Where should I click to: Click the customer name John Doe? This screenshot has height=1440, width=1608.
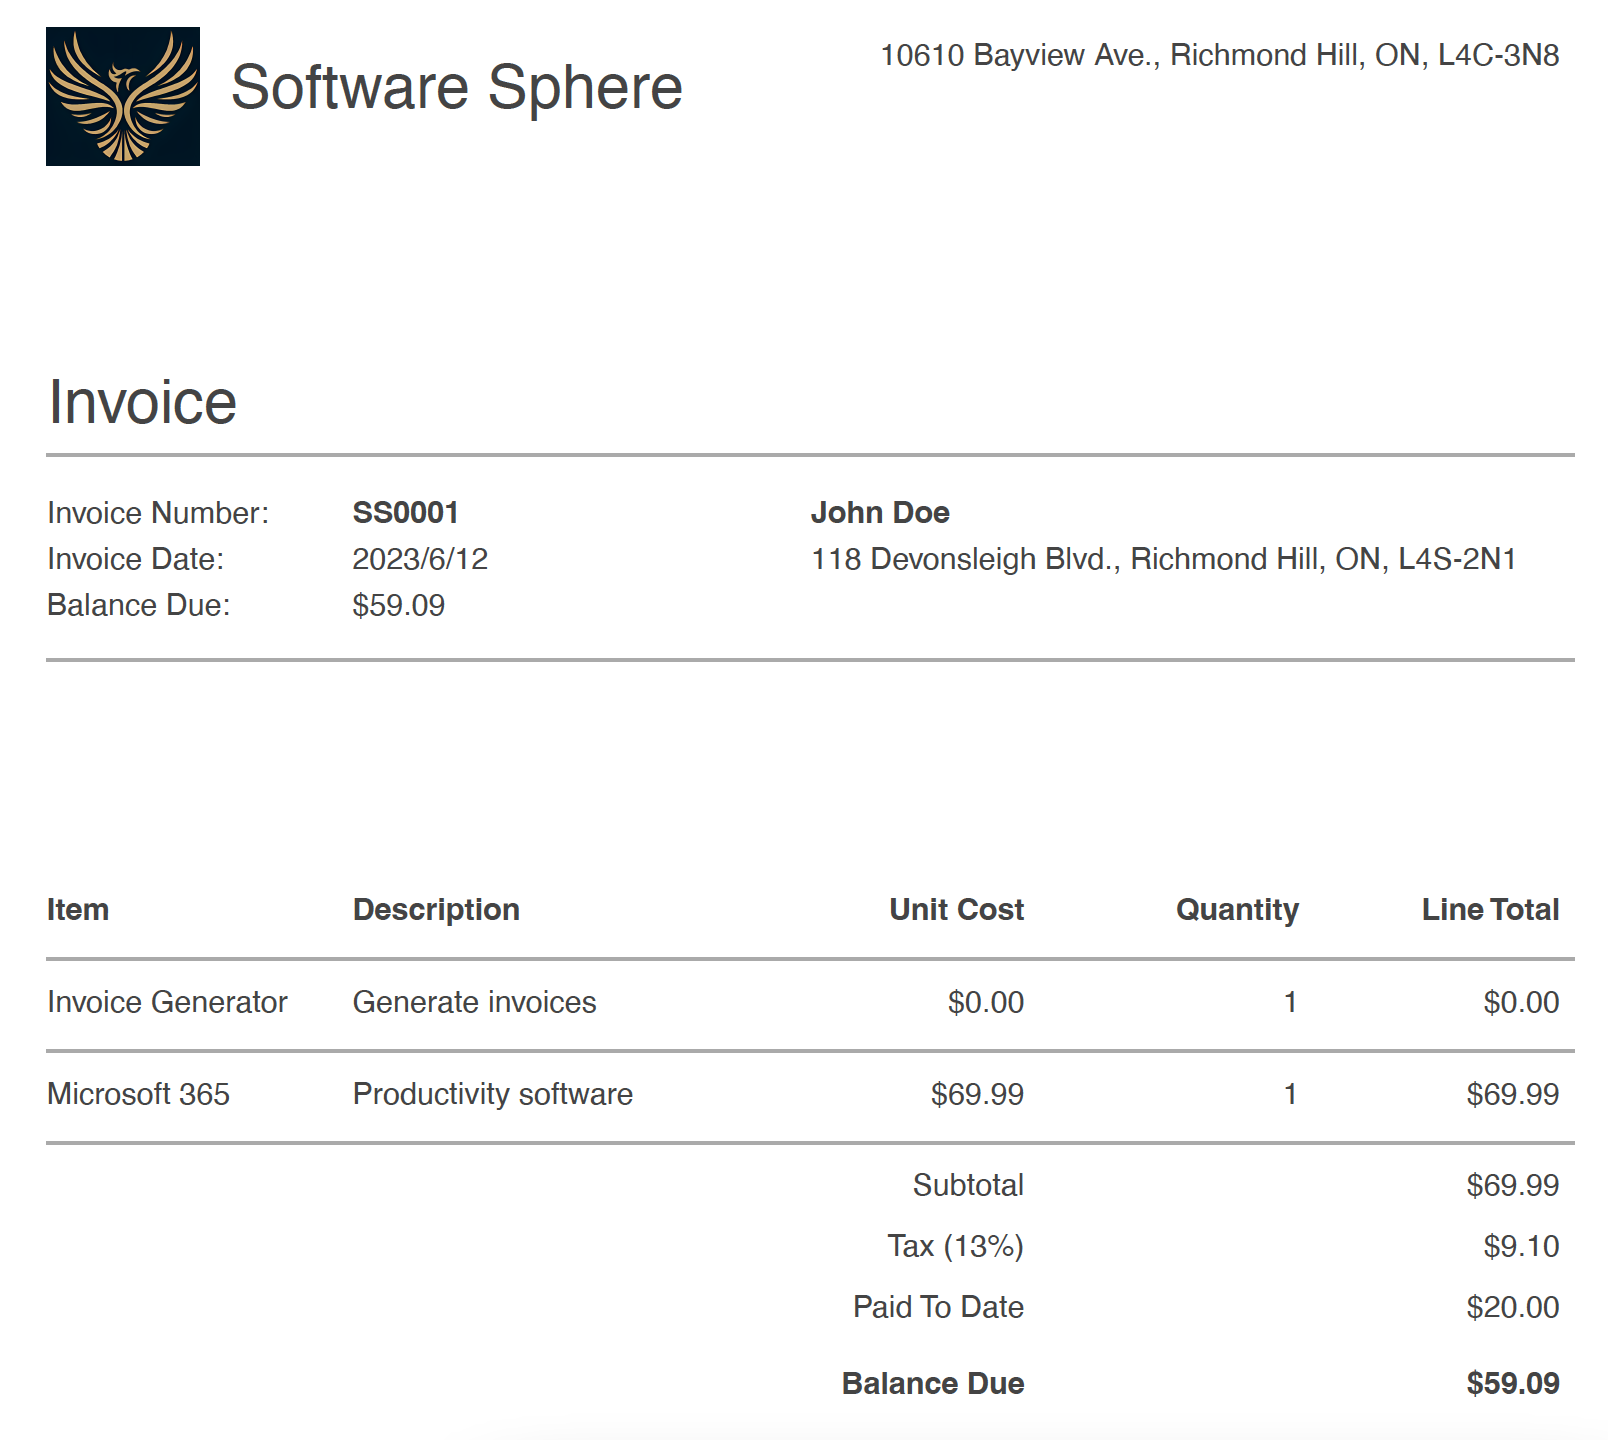(879, 513)
